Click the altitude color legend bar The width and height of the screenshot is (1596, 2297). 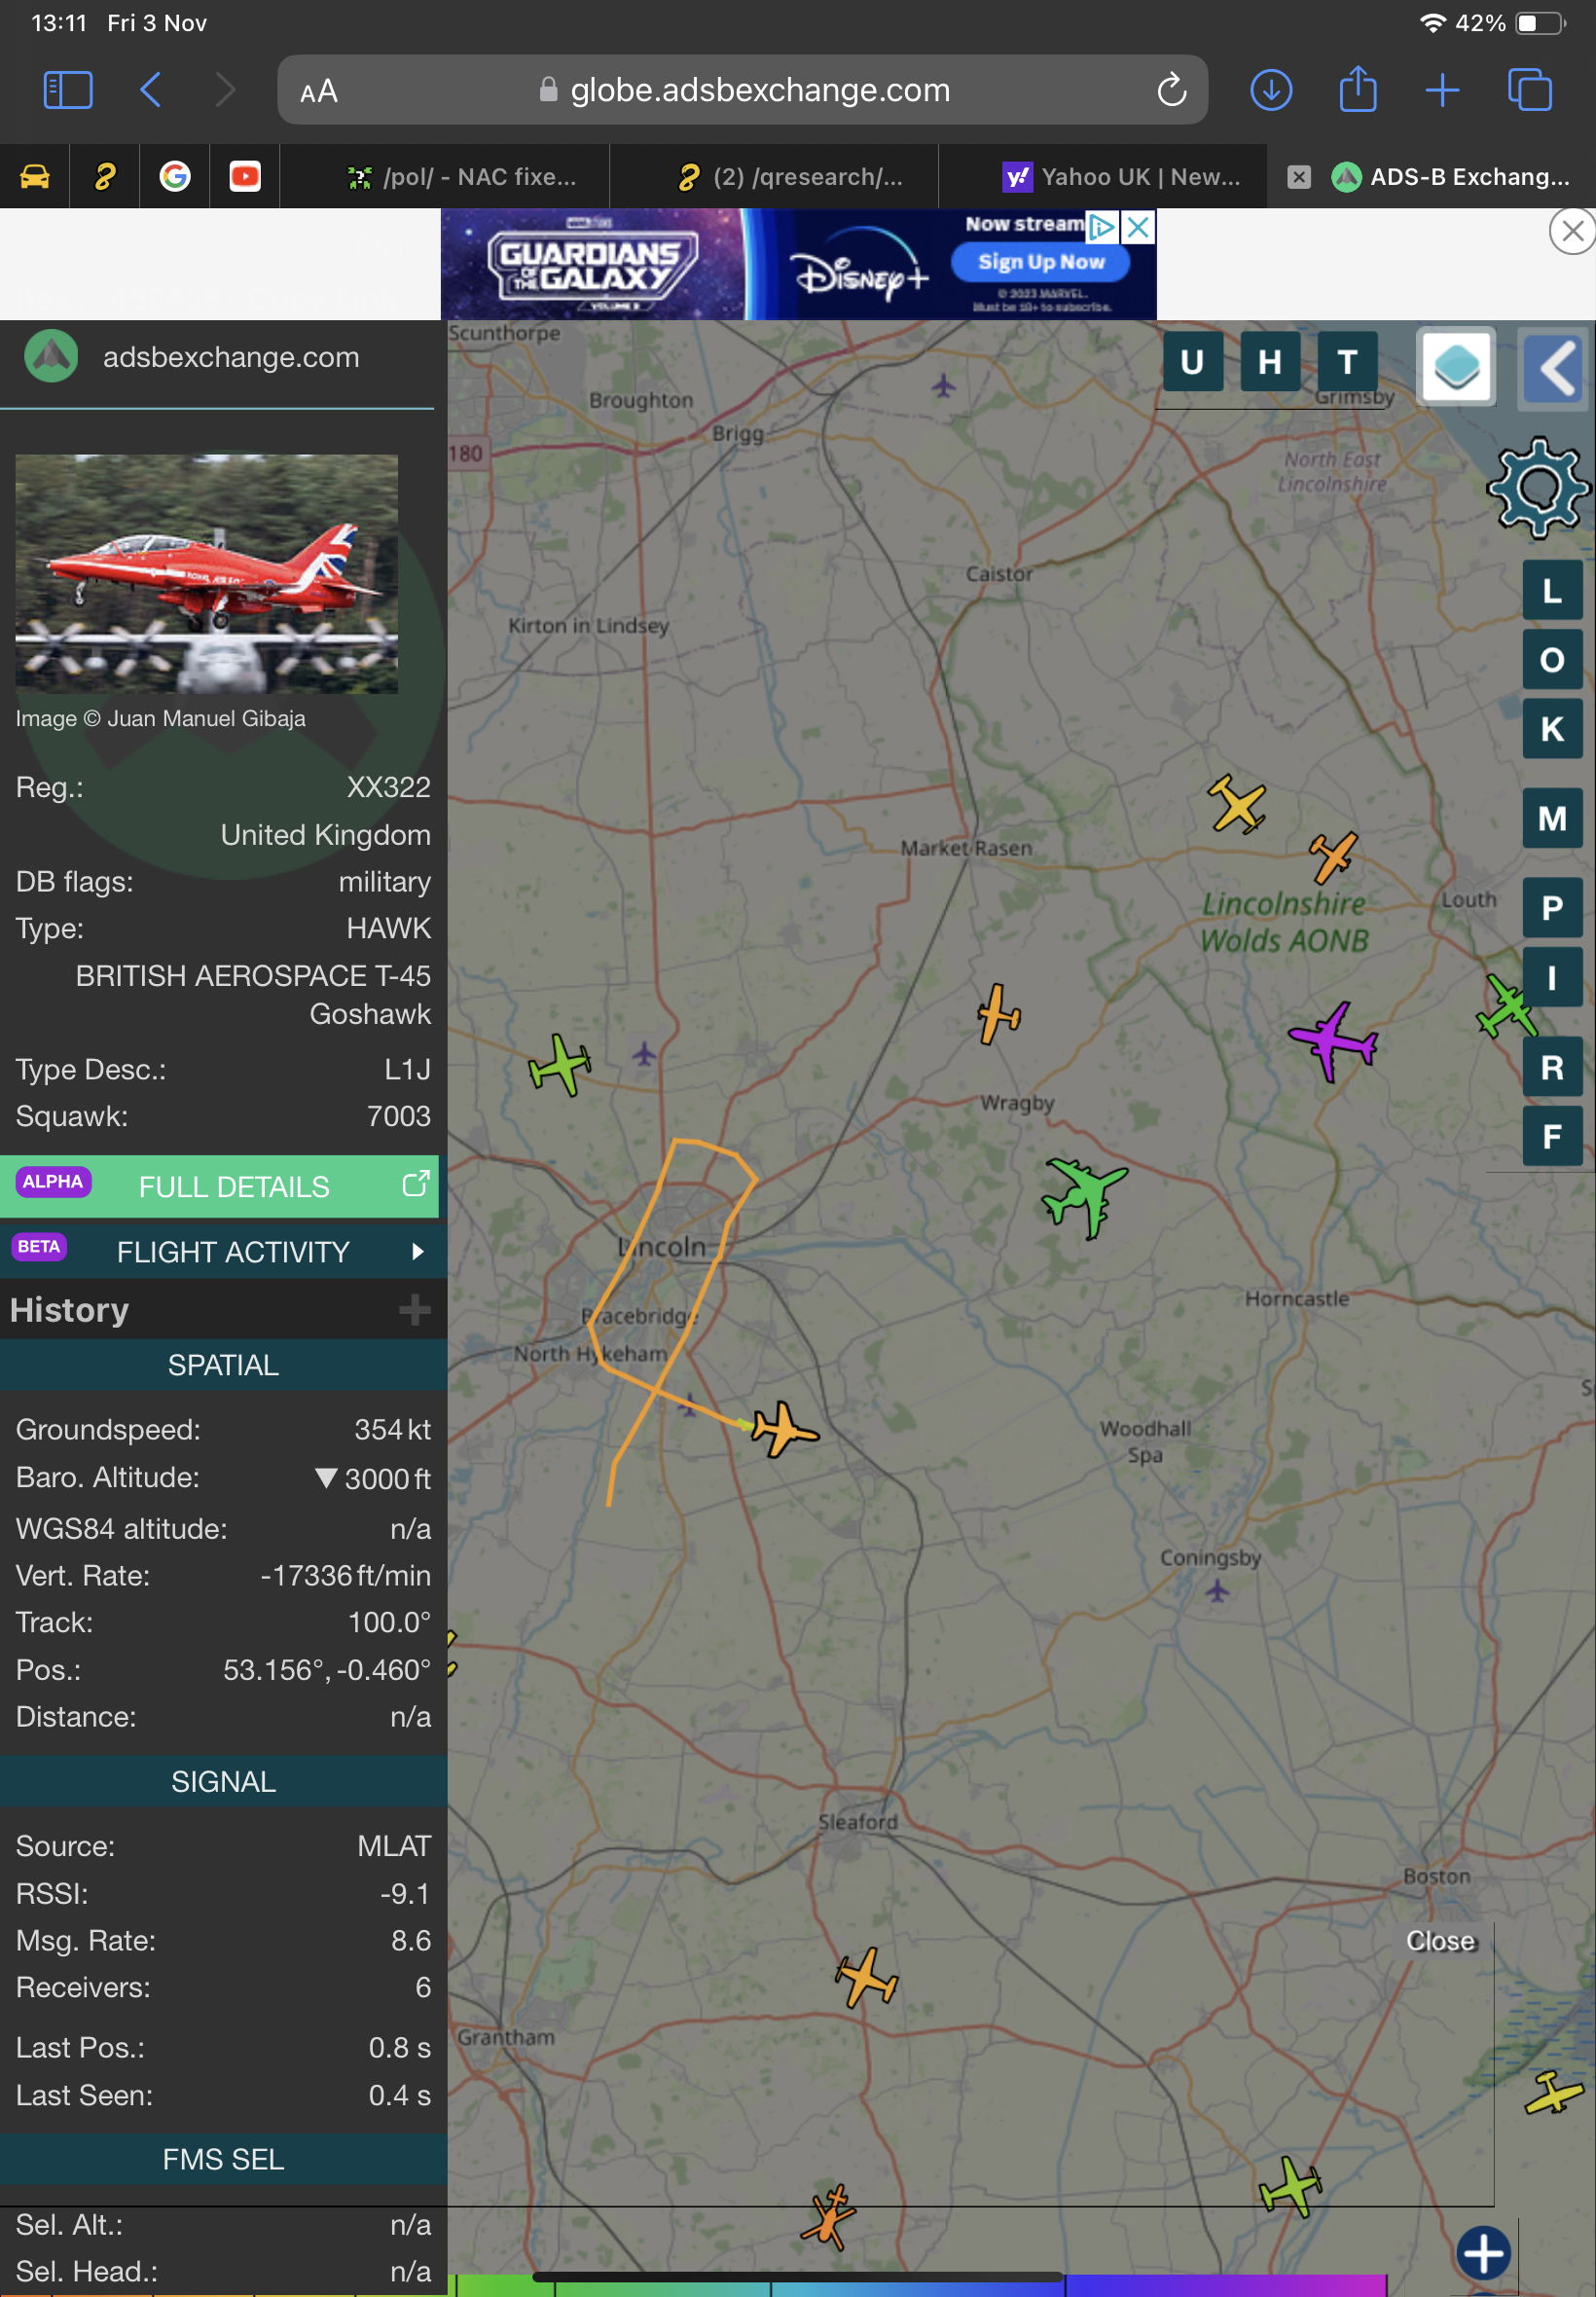[920, 2284]
